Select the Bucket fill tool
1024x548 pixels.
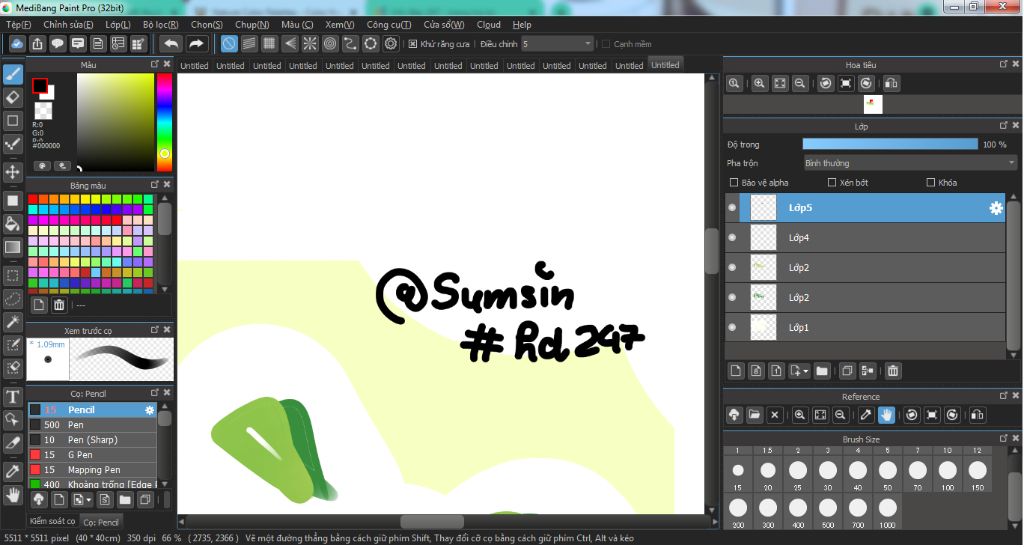(12, 224)
